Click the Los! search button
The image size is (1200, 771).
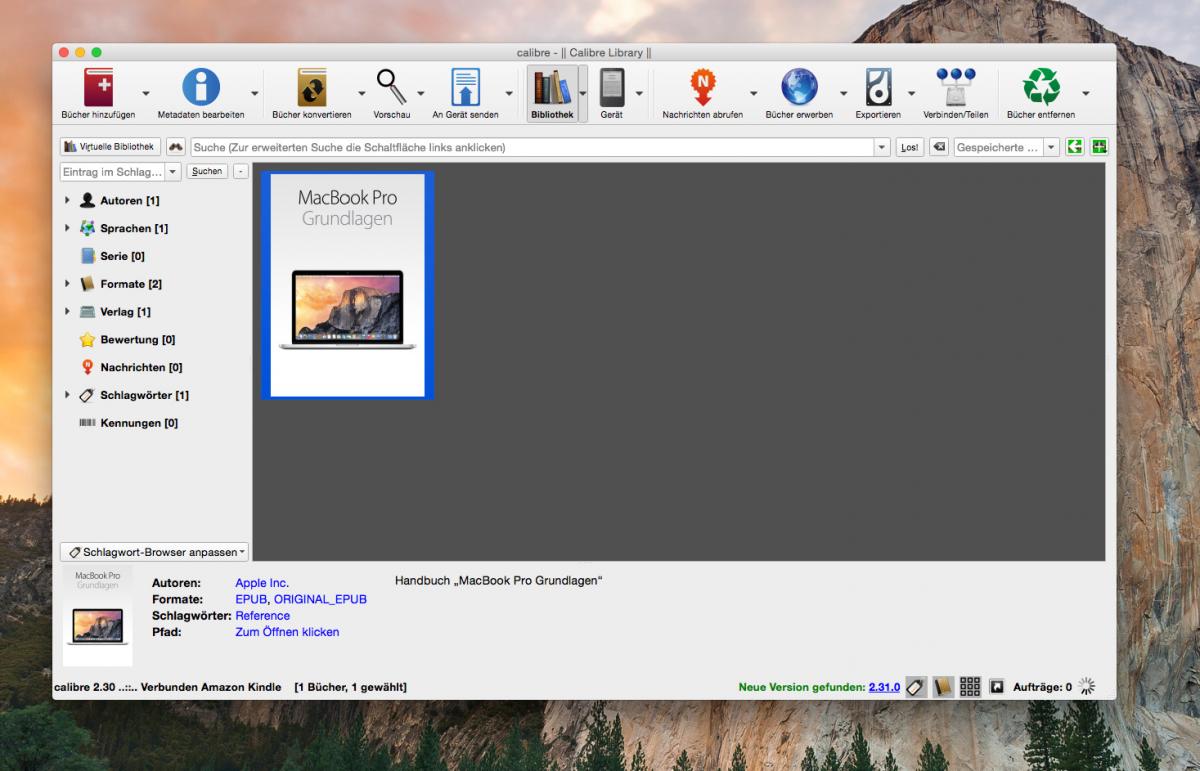(x=909, y=147)
